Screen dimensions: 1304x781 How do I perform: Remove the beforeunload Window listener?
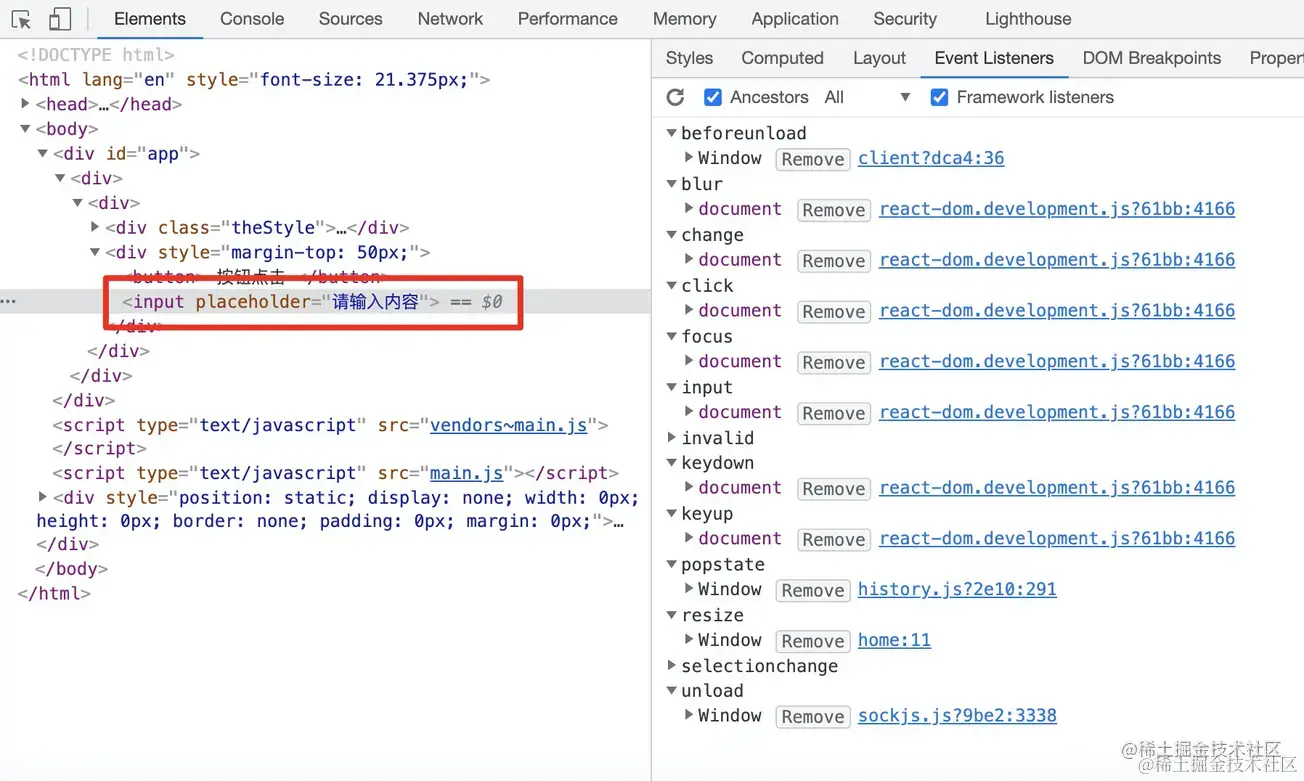click(813, 159)
